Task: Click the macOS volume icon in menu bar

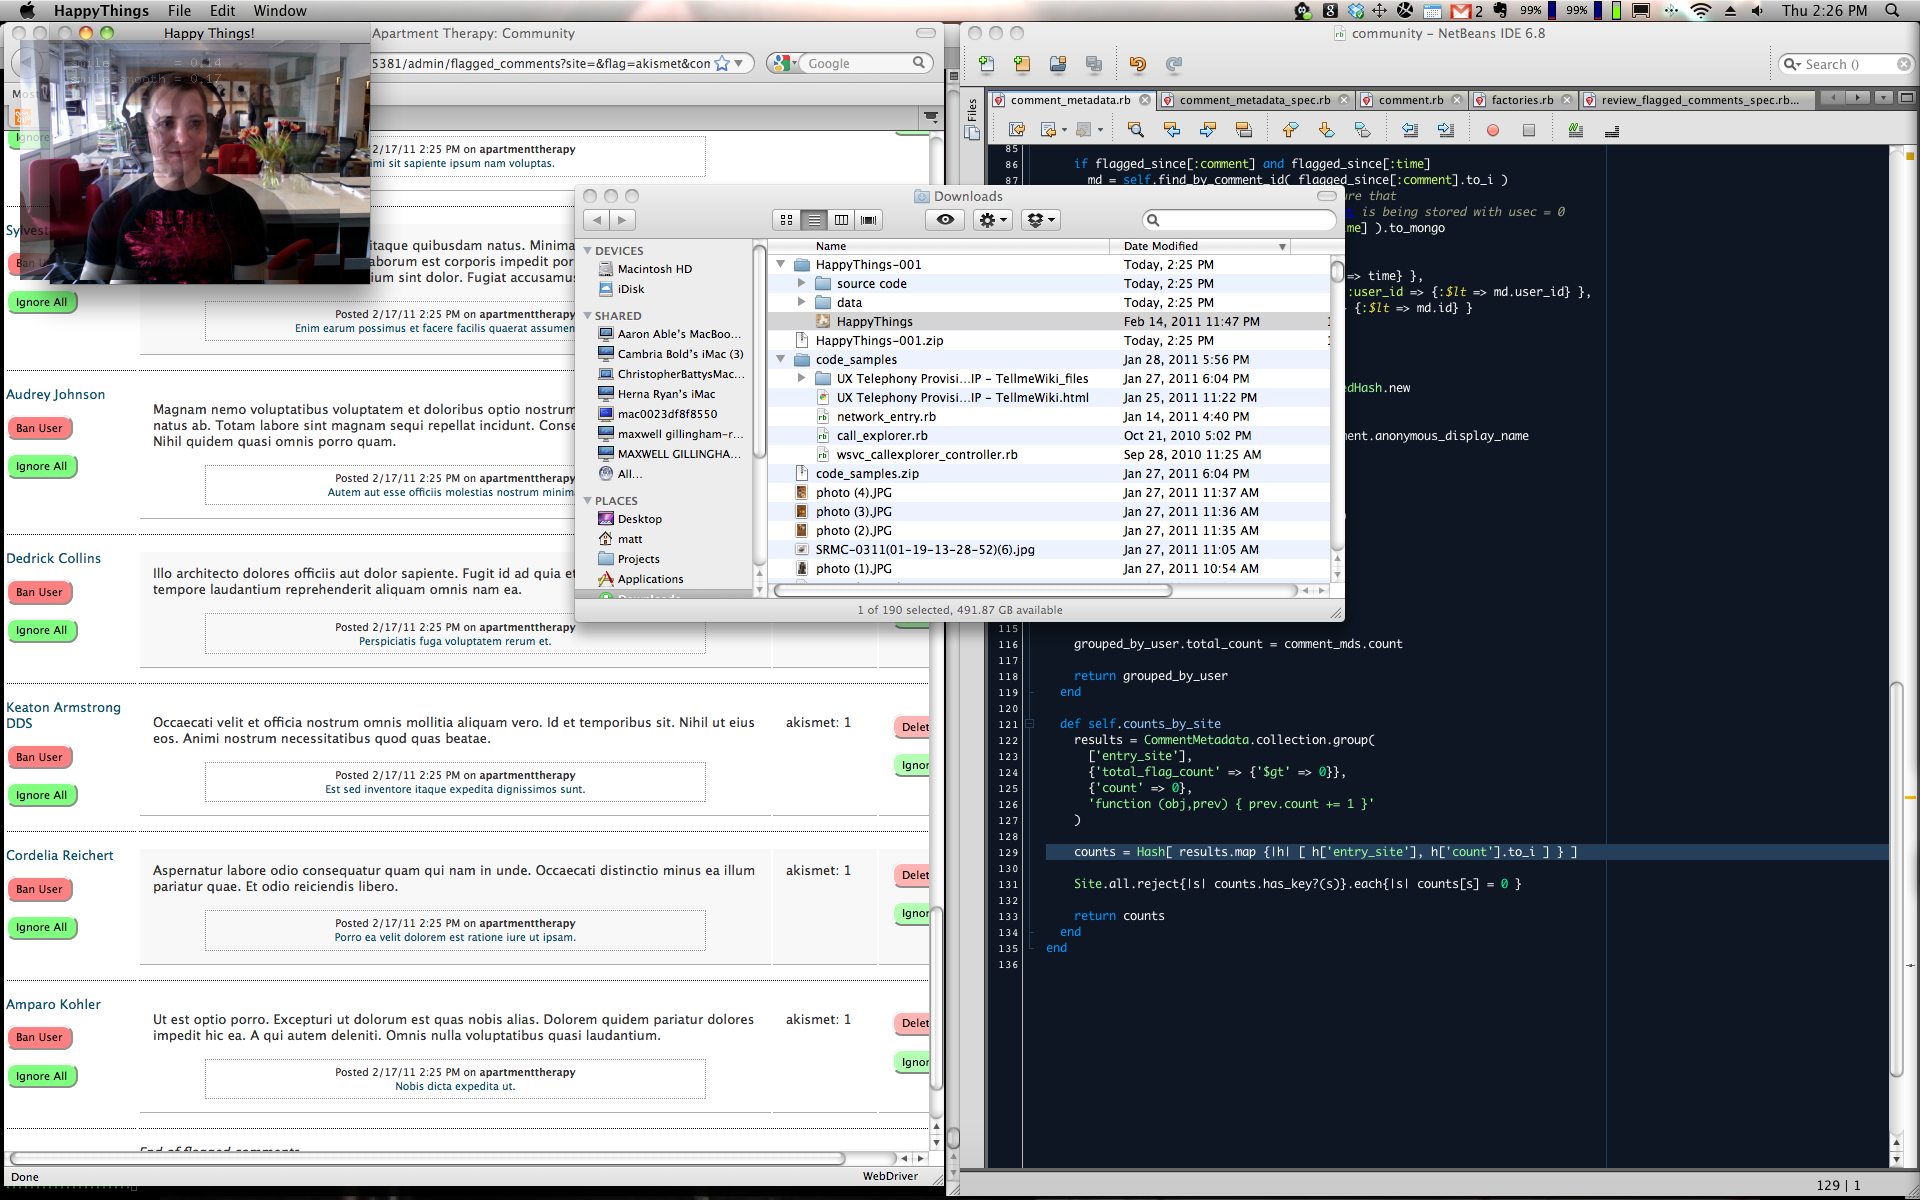Action: click(1758, 10)
